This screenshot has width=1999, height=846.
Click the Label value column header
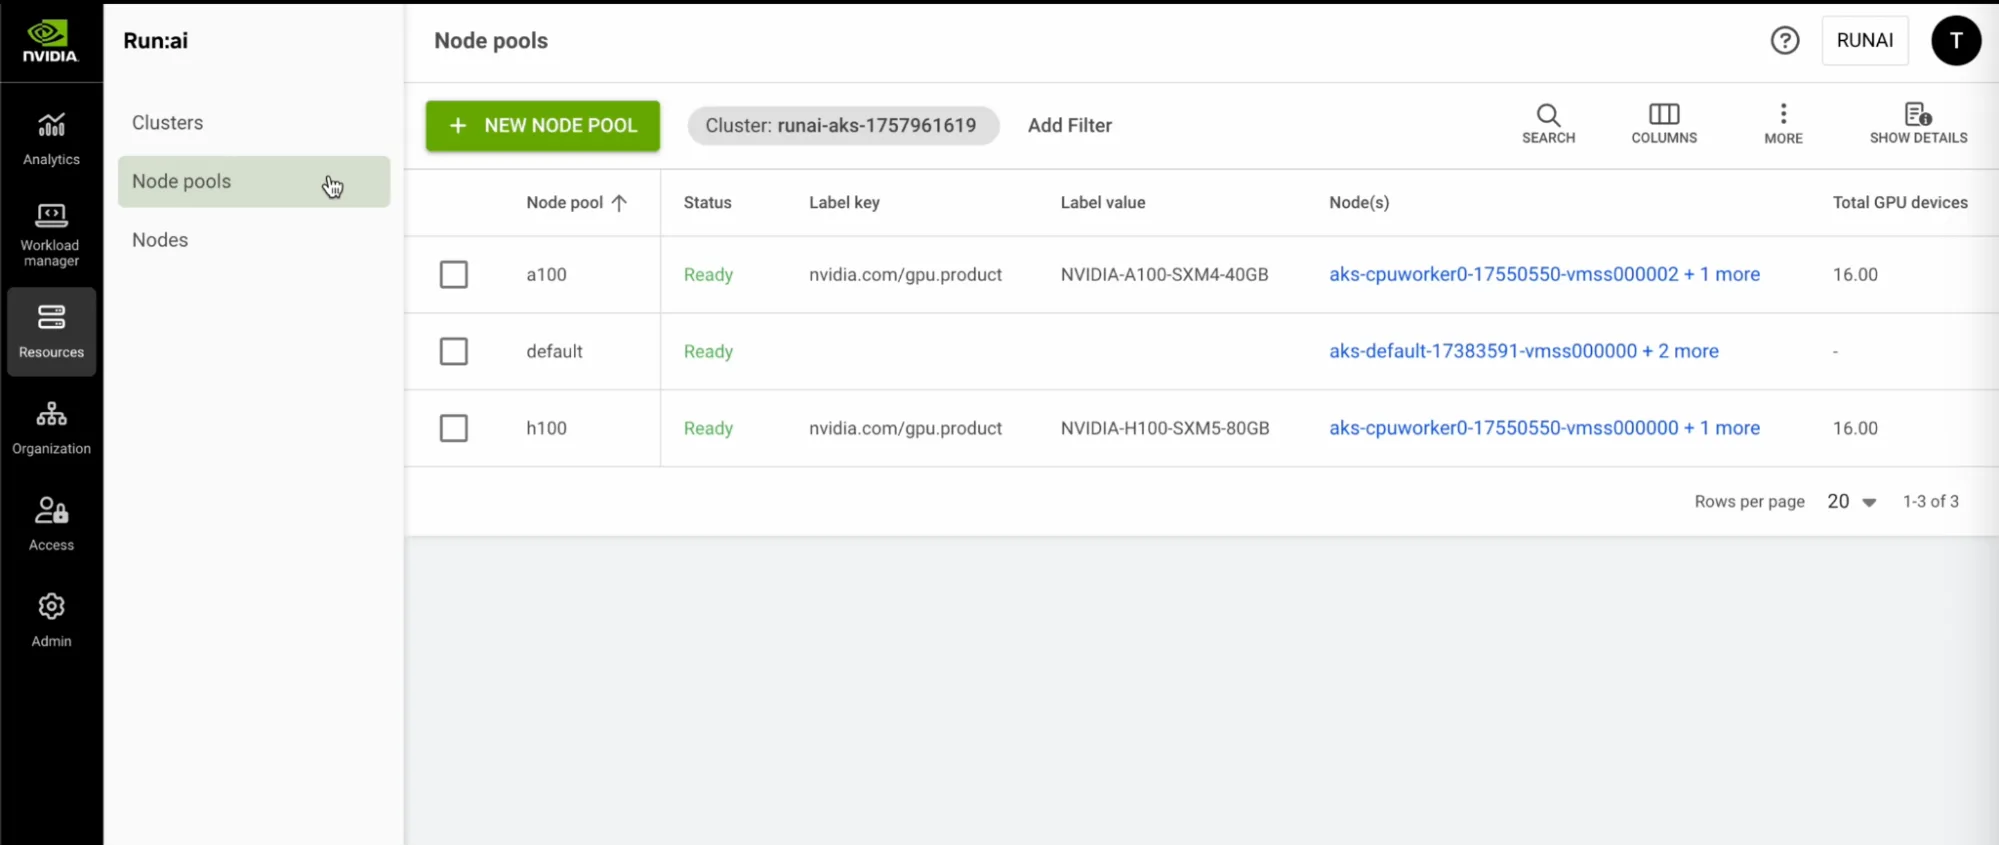coord(1102,203)
